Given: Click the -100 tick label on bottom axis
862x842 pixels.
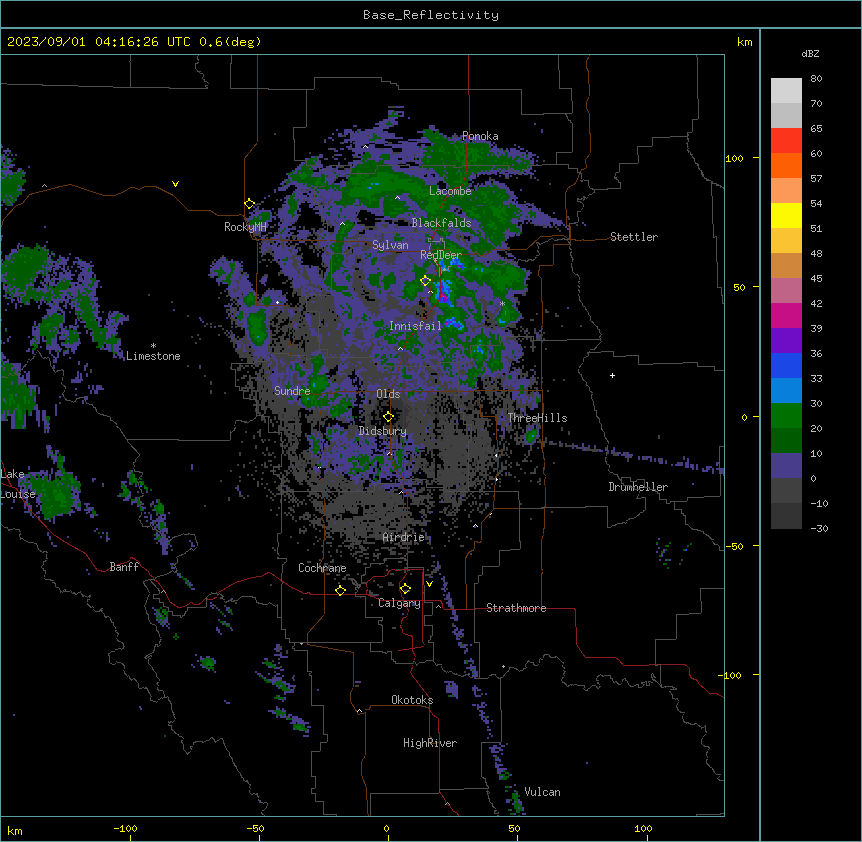Looking at the screenshot, I should pyautogui.click(x=125, y=828).
